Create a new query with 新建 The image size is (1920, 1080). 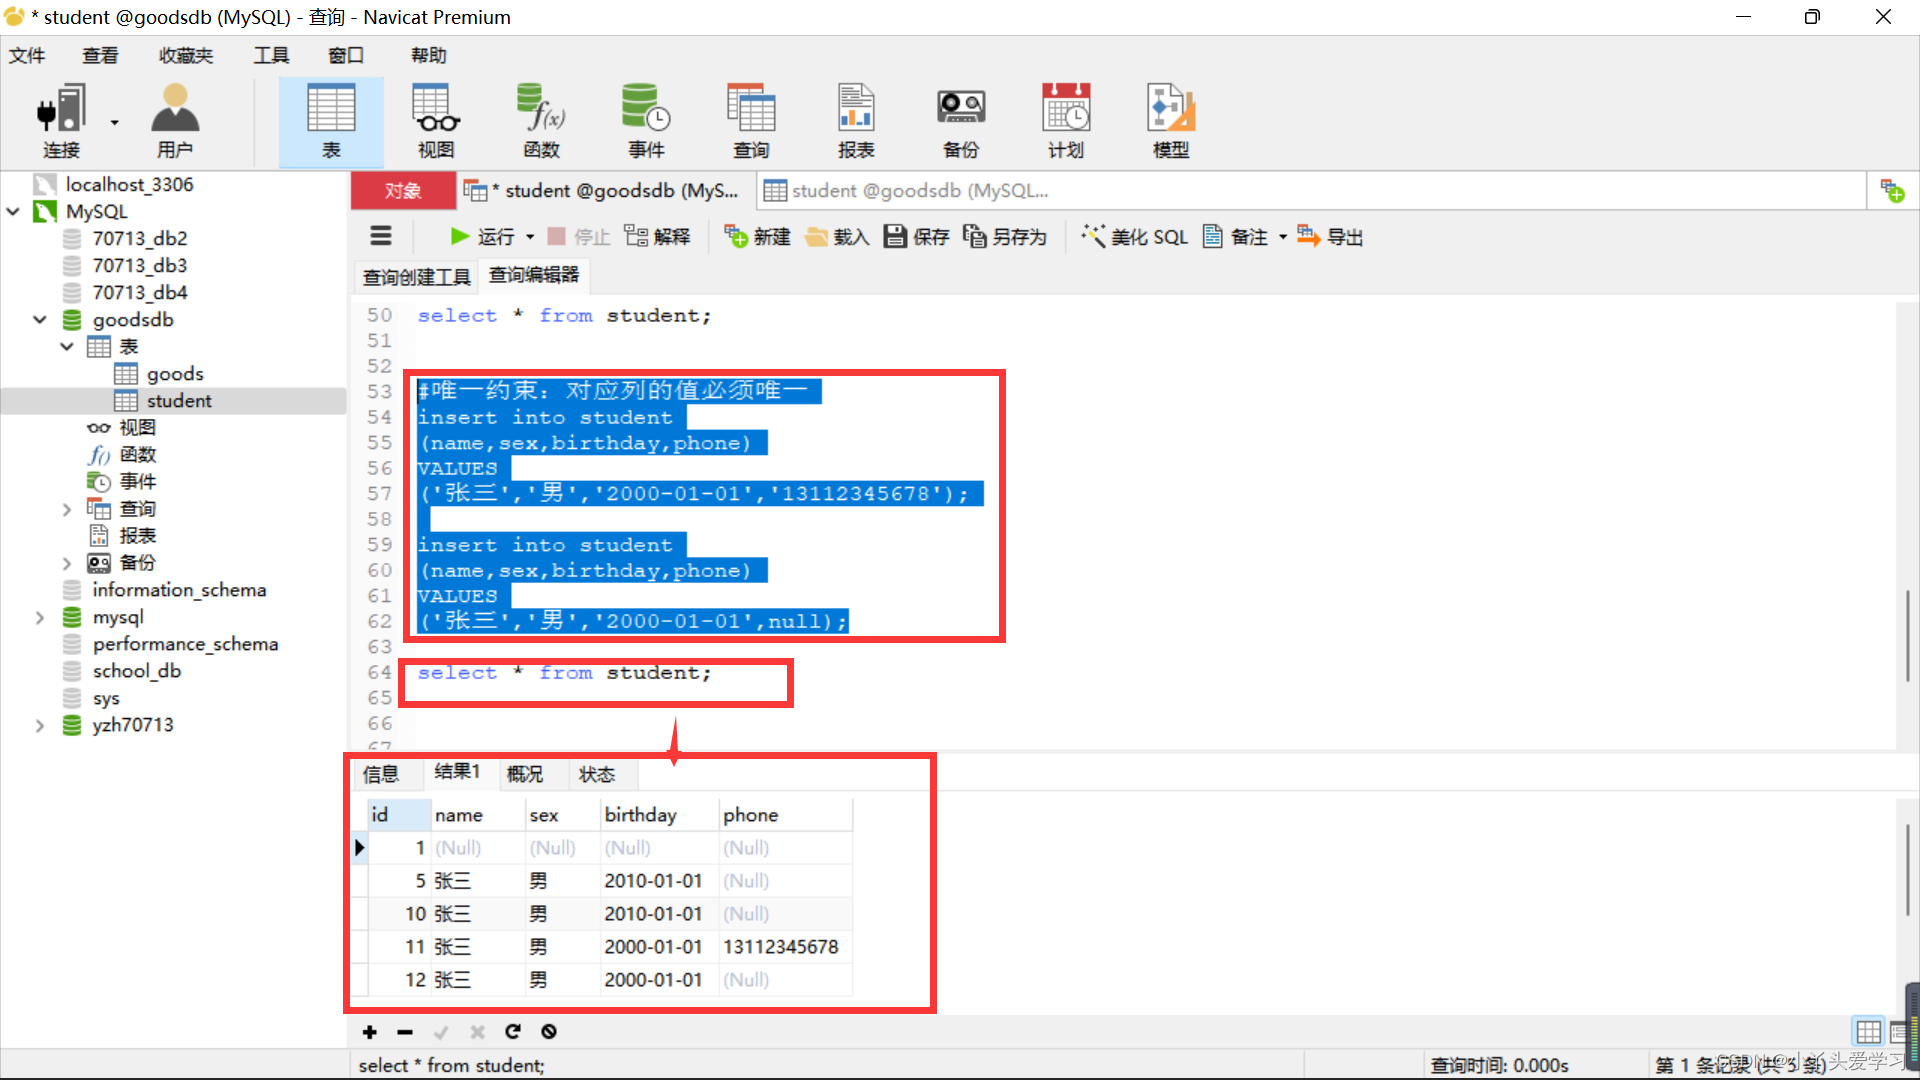(757, 237)
